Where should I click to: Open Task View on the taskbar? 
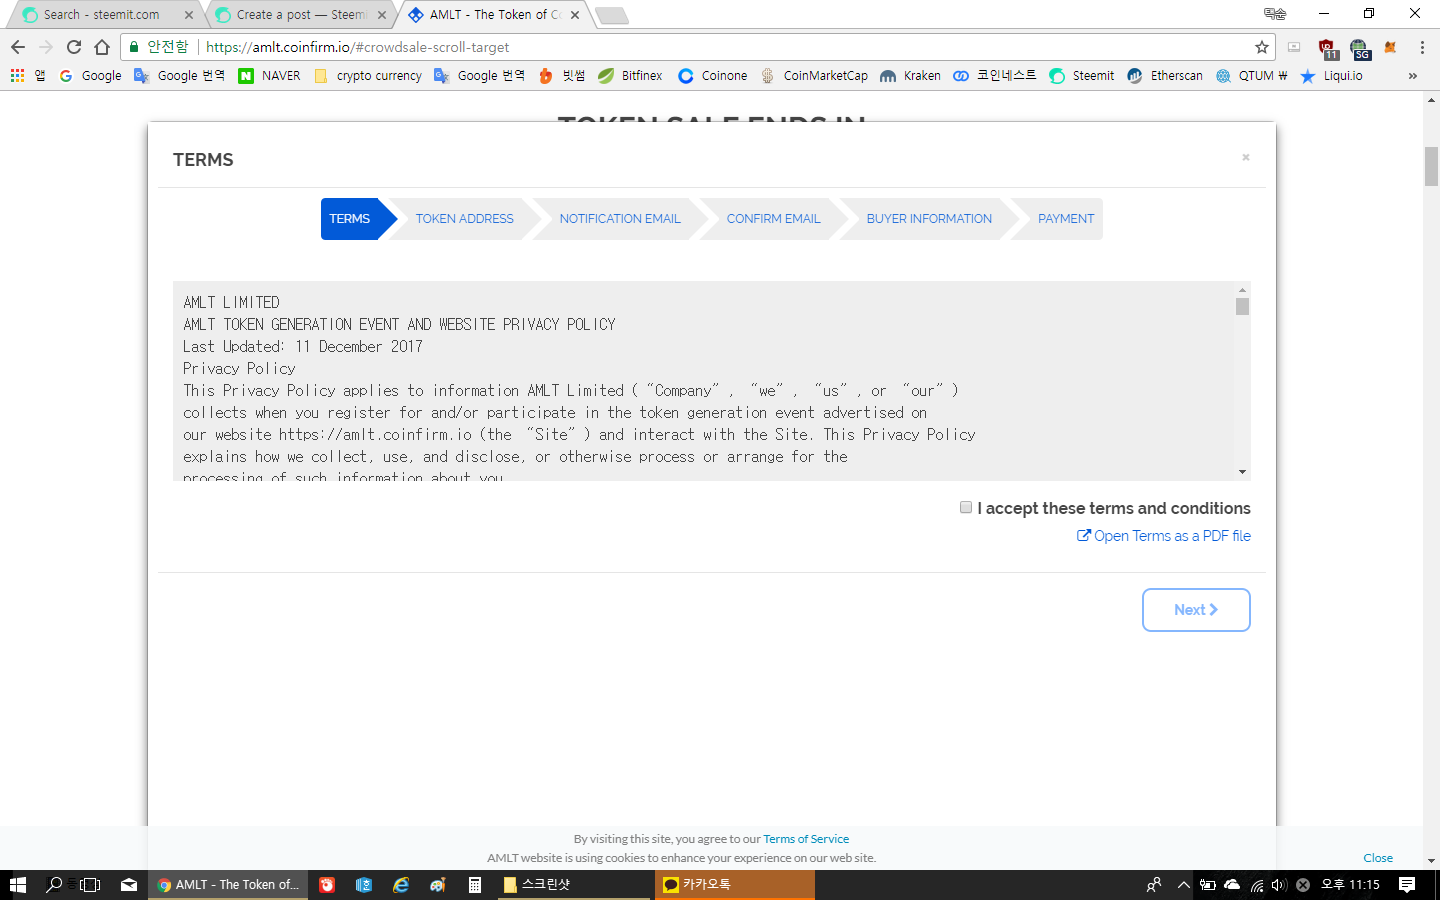coord(90,885)
